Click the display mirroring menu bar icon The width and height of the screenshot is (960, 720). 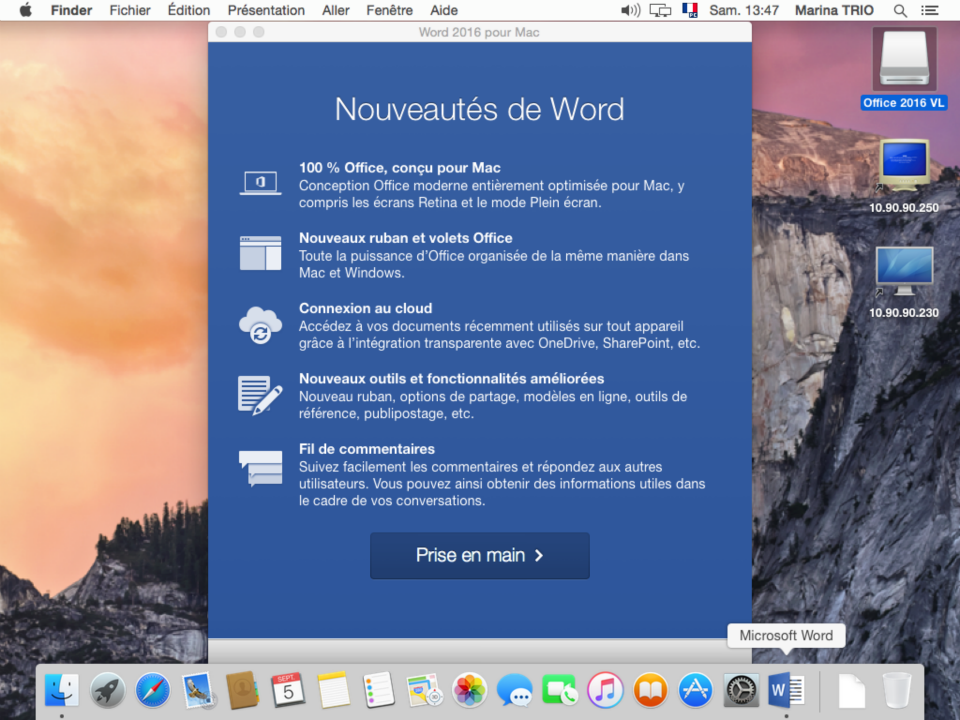pyautogui.click(x=660, y=10)
